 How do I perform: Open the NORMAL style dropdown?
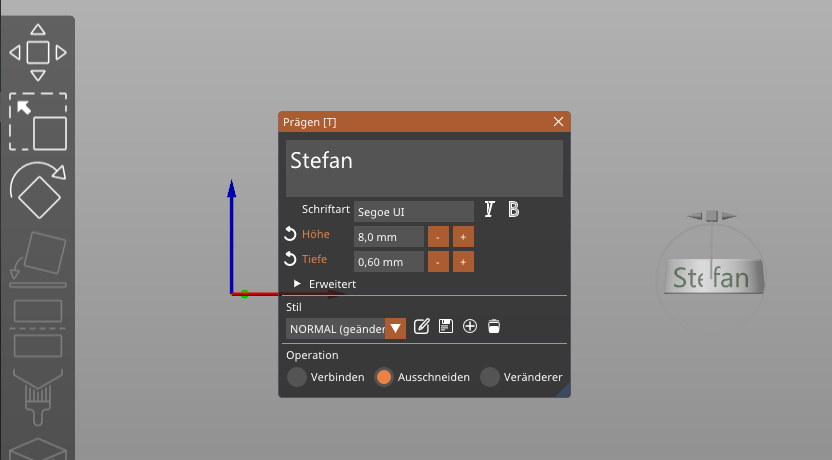(x=396, y=328)
